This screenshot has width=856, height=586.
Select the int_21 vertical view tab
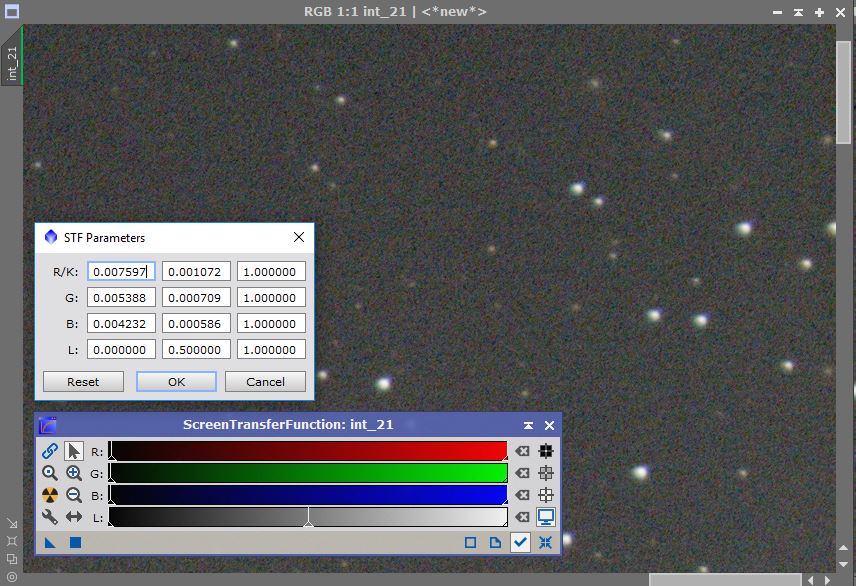12,61
